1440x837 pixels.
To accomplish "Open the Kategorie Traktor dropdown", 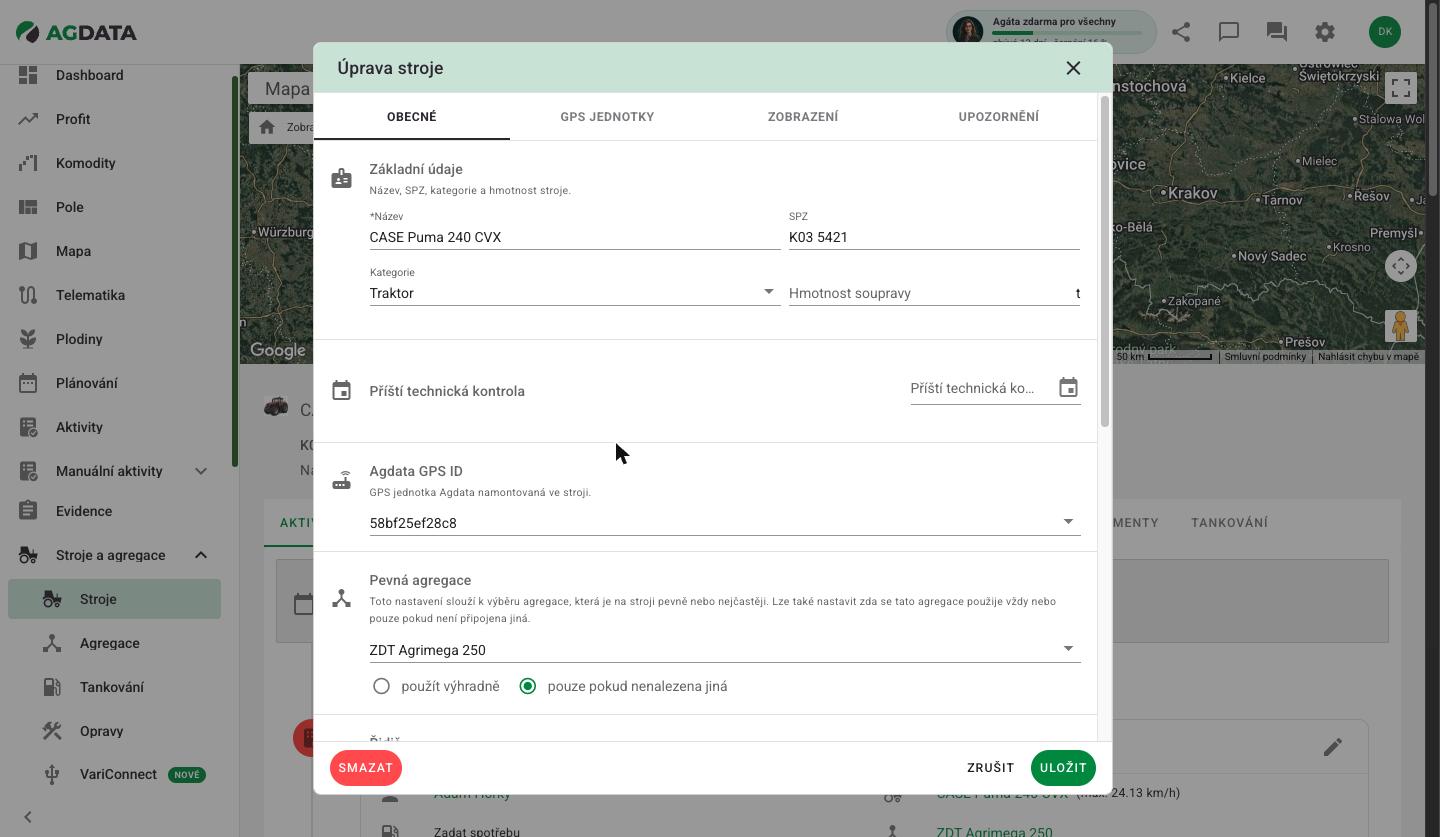I will (x=574, y=293).
